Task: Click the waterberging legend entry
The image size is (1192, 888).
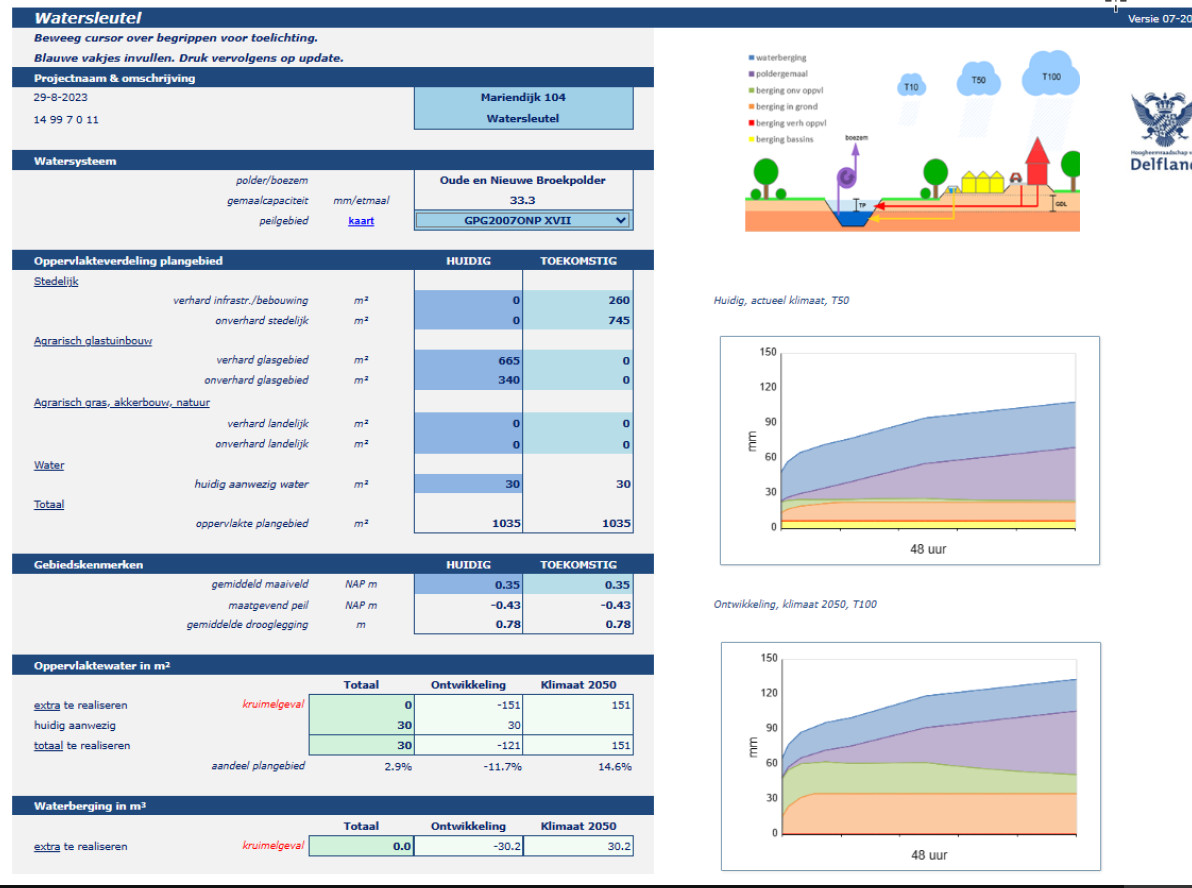Action: 778,58
